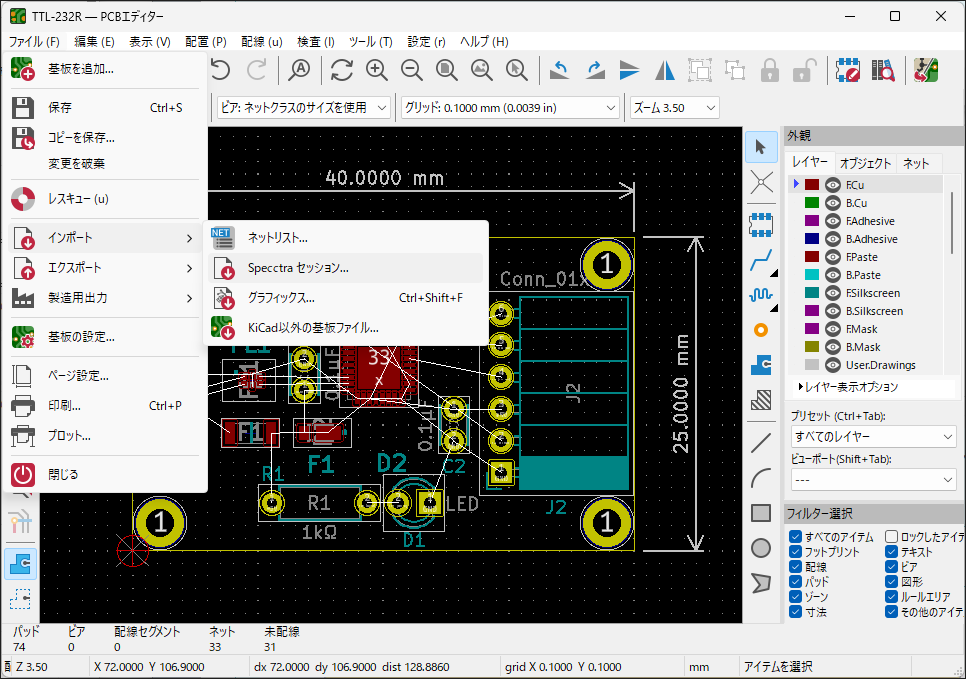
Task: Toggle visibility of B.Cu layer
Action: tap(833, 203)
